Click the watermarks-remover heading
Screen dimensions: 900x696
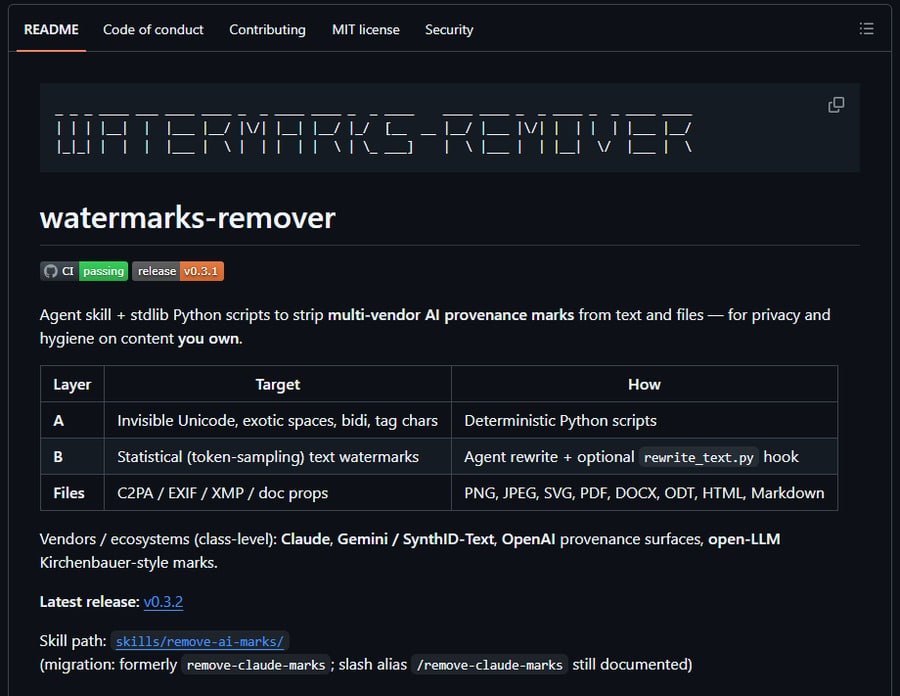tap(188, 218)
